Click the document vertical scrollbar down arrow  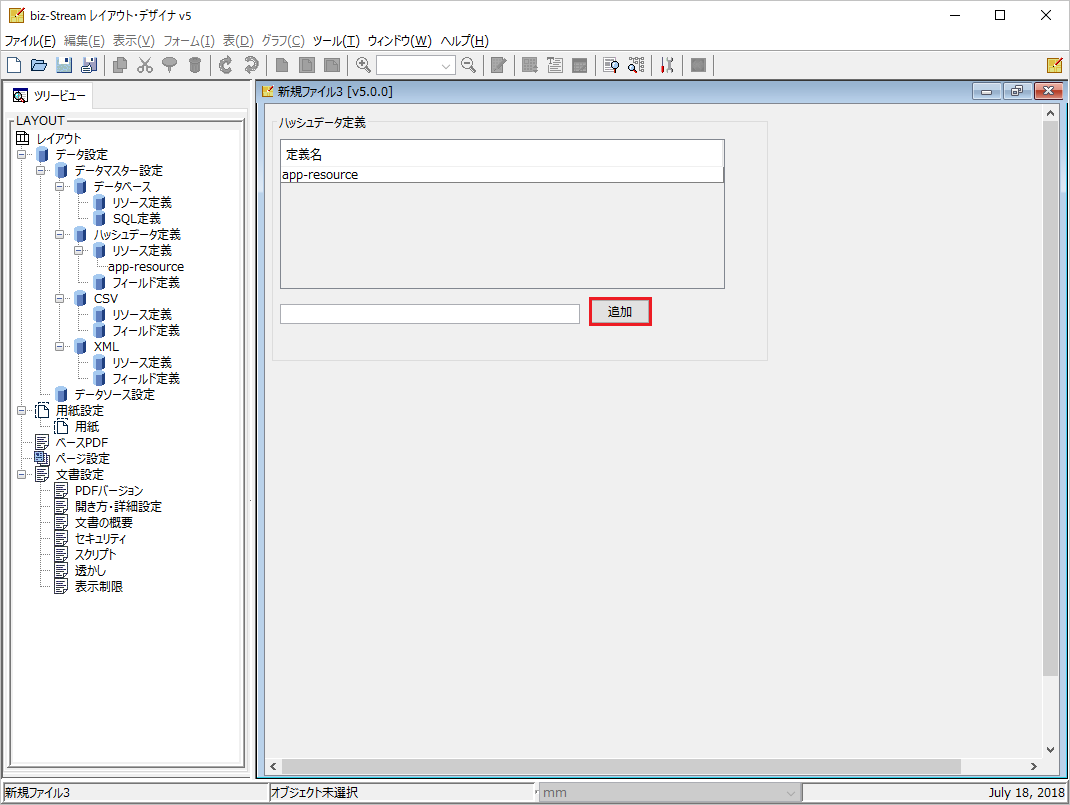[1051, 748]
